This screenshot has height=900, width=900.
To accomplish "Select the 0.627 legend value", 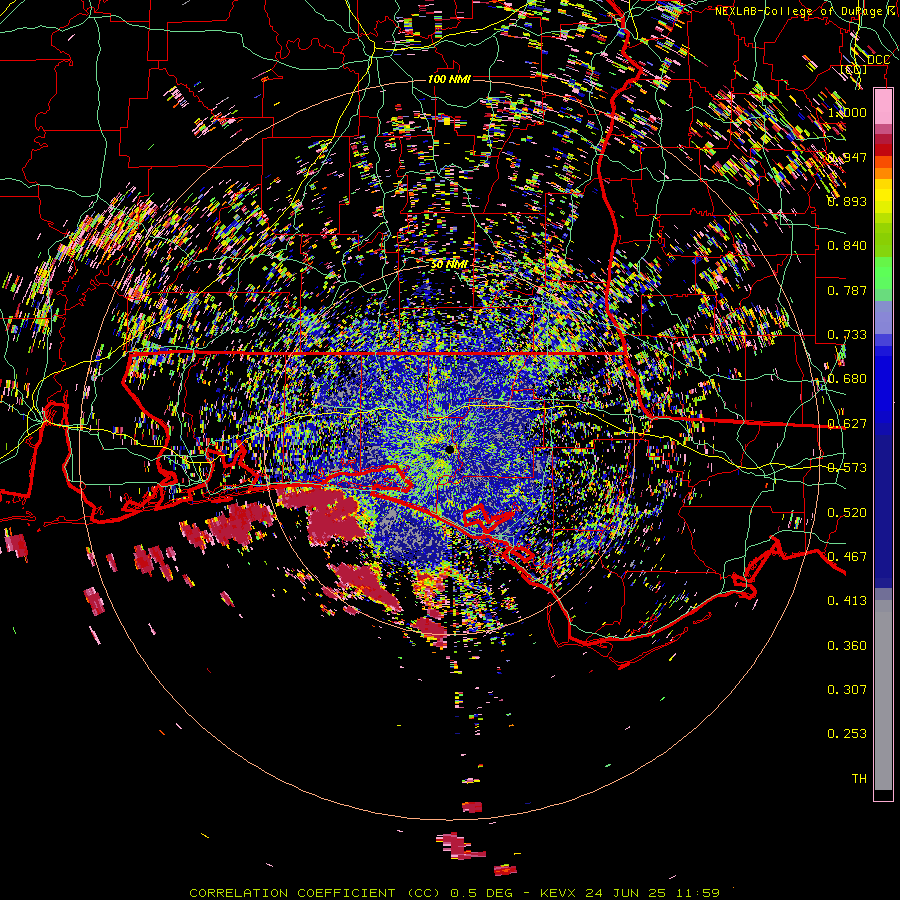I will [847, 424].
